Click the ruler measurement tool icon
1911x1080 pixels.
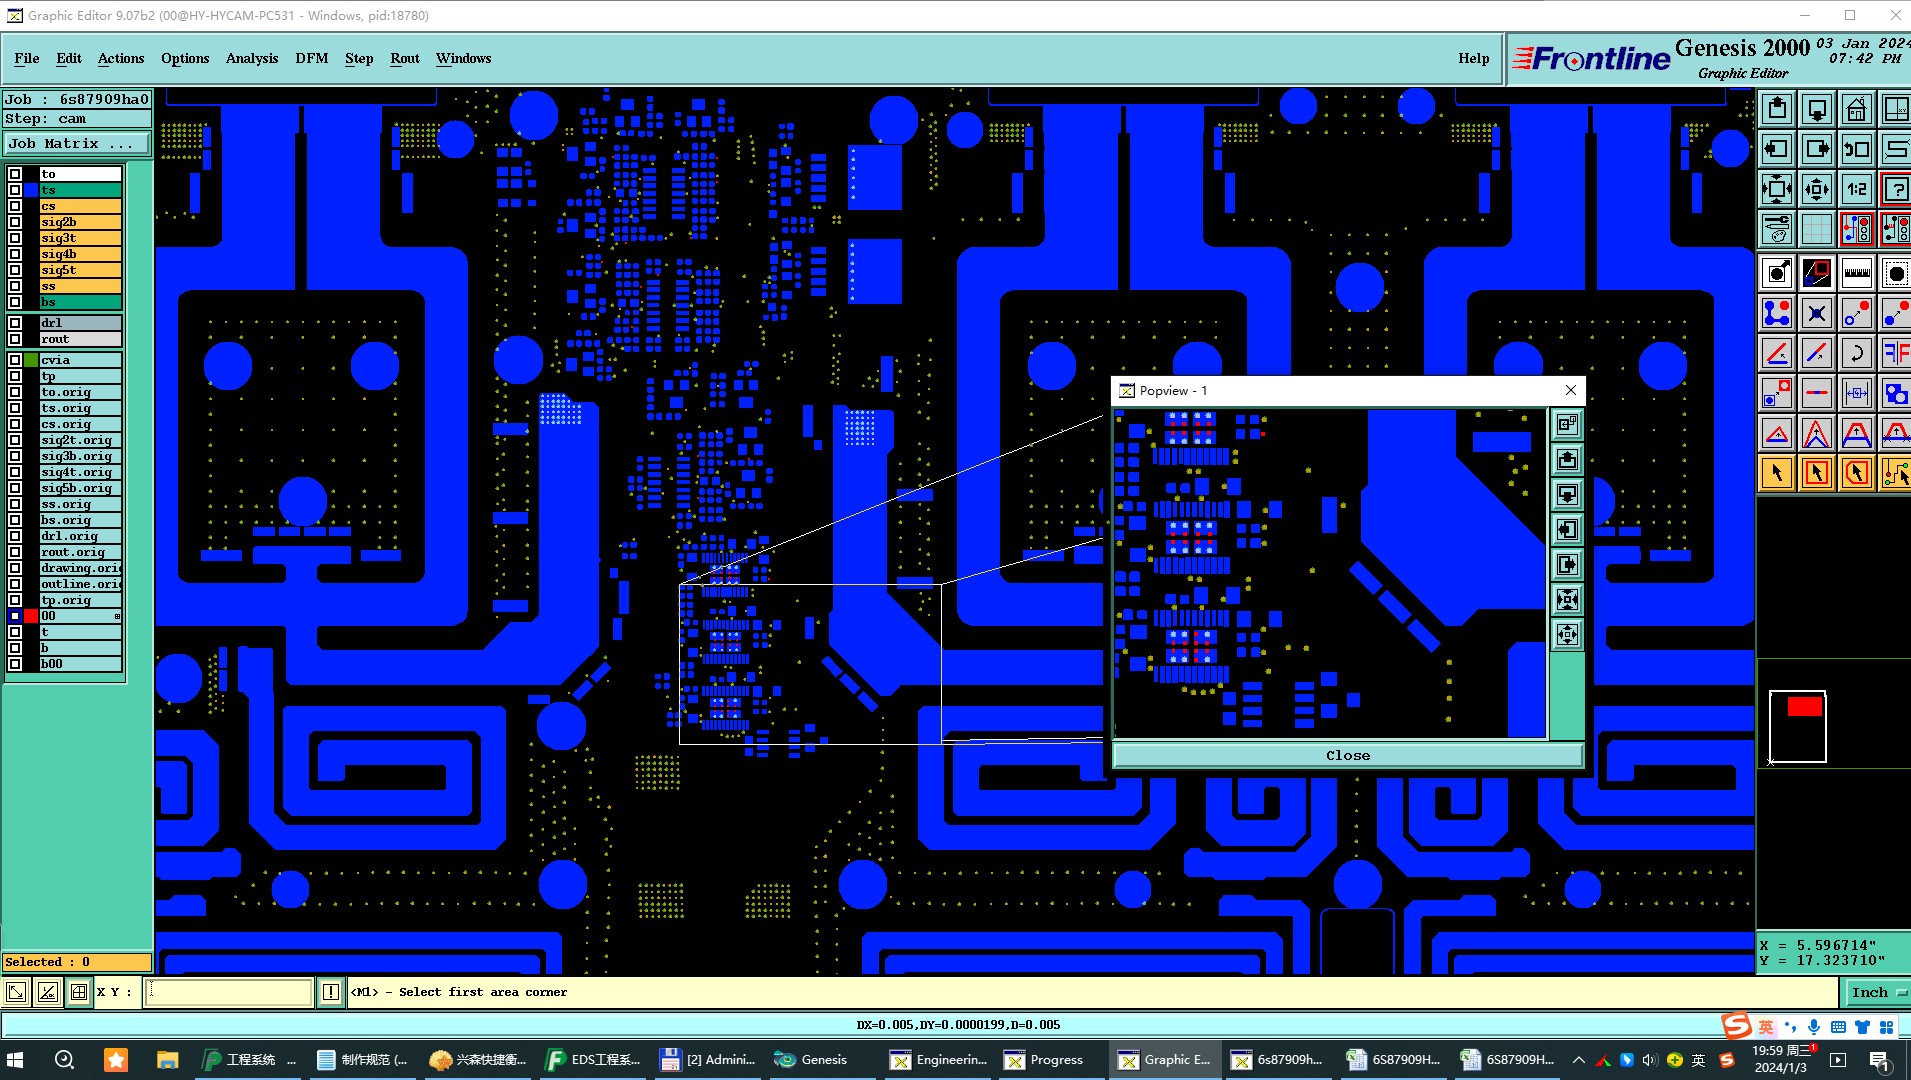1857,272
